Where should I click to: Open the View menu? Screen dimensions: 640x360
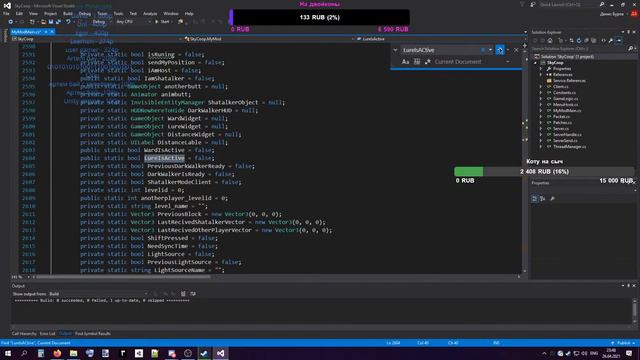click(33, 13)
